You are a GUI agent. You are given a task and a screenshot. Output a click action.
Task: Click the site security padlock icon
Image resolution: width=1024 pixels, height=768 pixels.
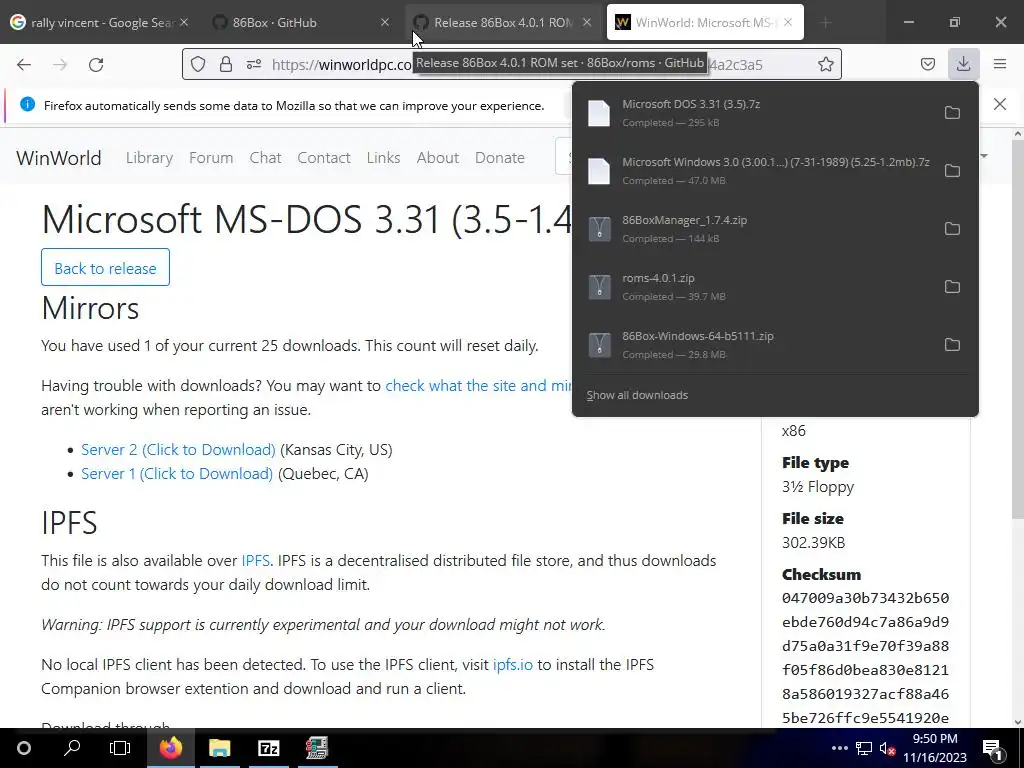pyautogui.click(x=226, y=64)
